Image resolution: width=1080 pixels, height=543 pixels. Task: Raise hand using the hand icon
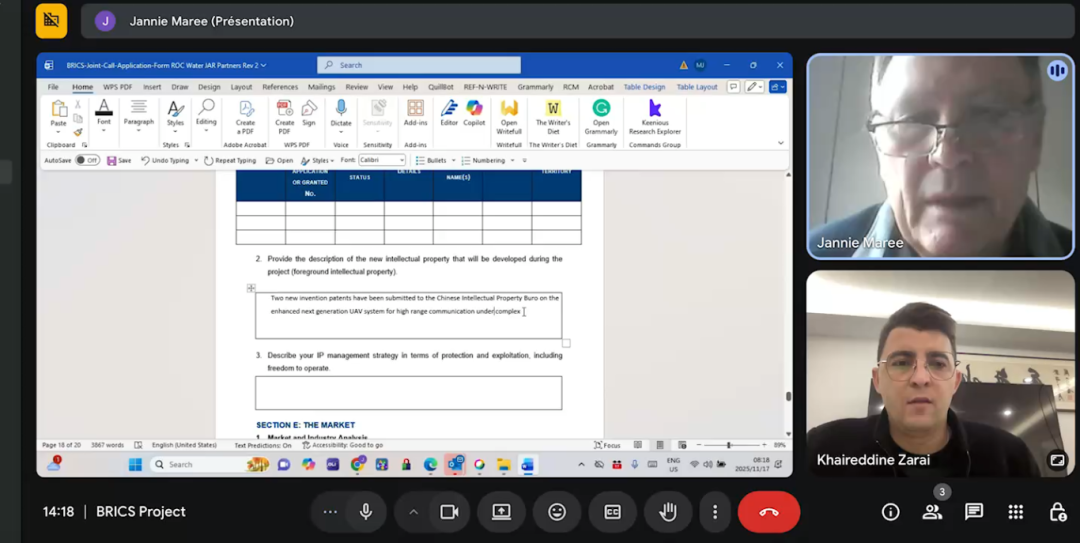tap(668, 512)
